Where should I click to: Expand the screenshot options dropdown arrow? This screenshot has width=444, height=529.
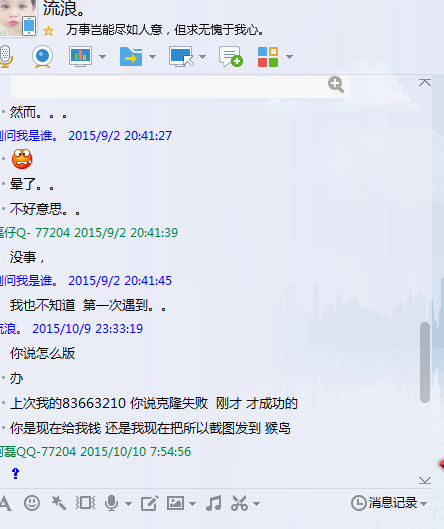point(256,504)
